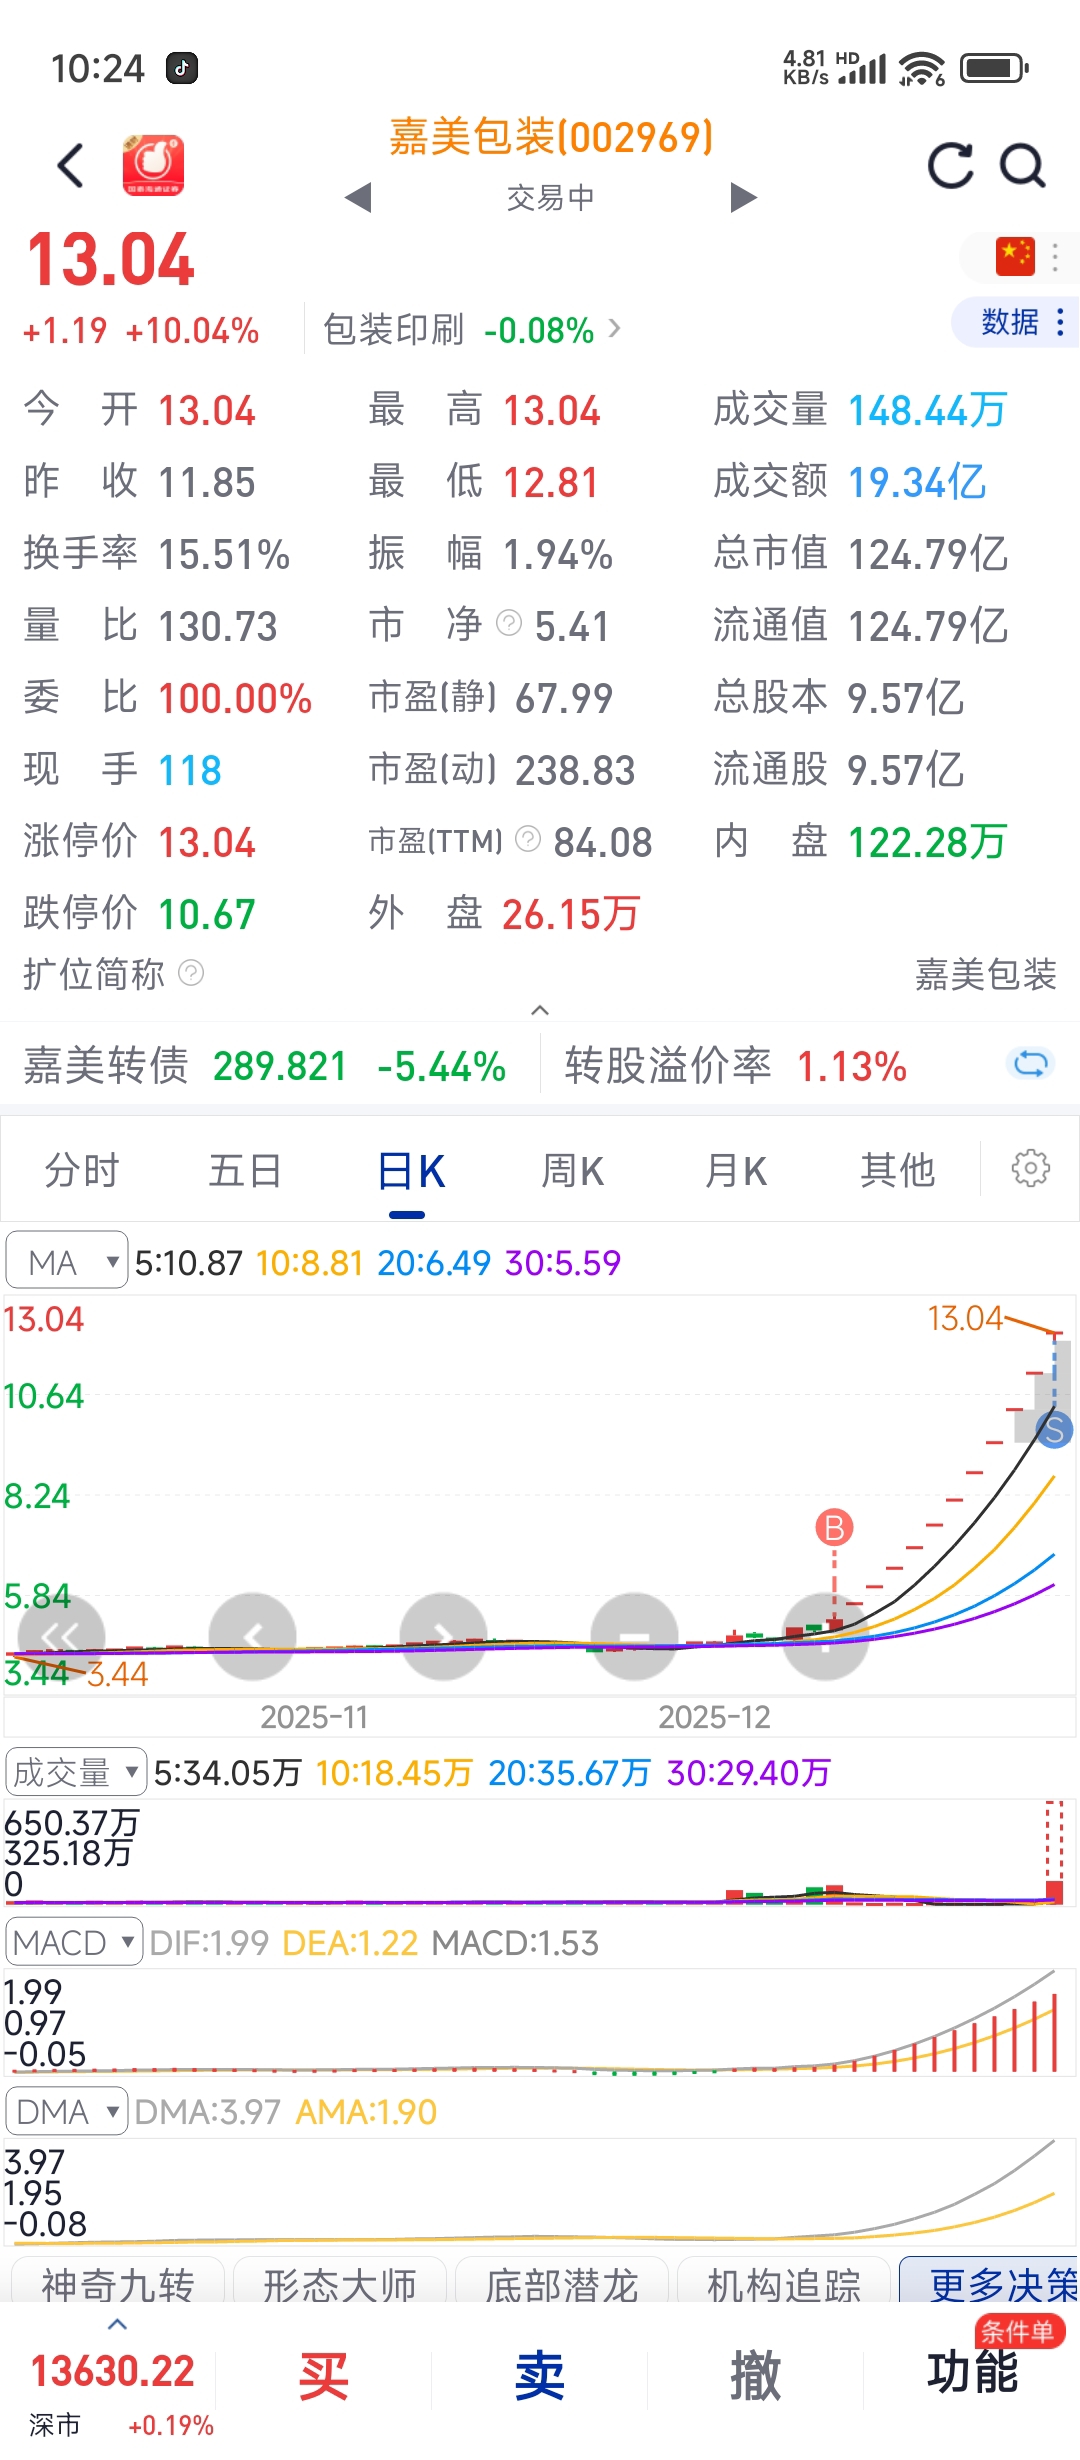Tap help icon beside 扩位简称
The height and width of the screenshot is (2460, 1080).
click(x=191, y=972)
